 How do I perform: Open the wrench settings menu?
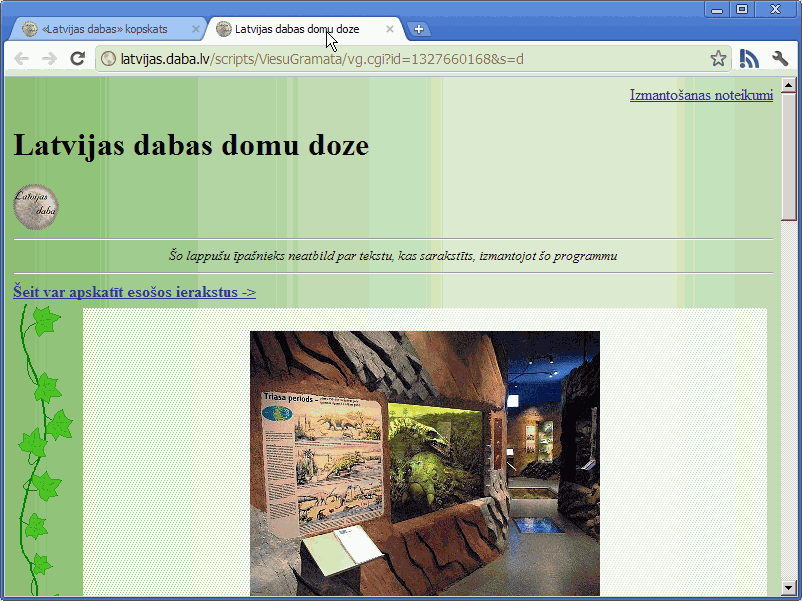(x=780, y=59)
